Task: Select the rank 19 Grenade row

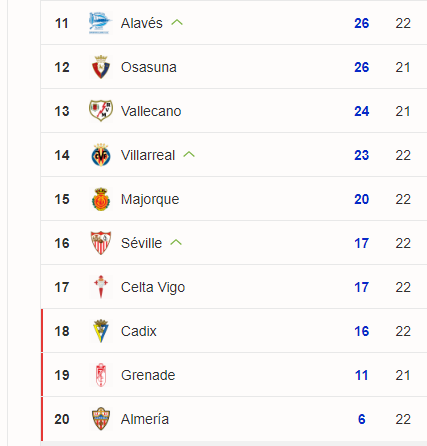Action: (234, 375)
